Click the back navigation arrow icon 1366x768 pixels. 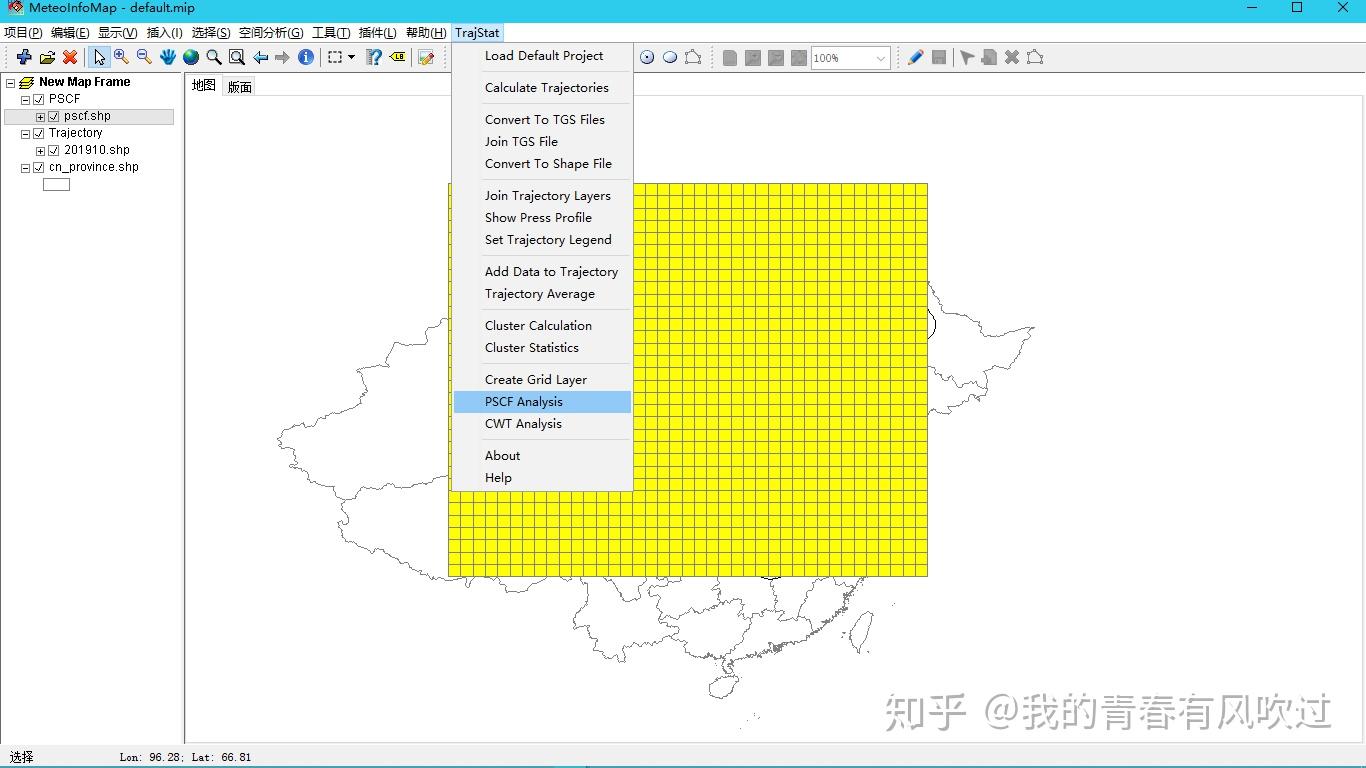260,57
